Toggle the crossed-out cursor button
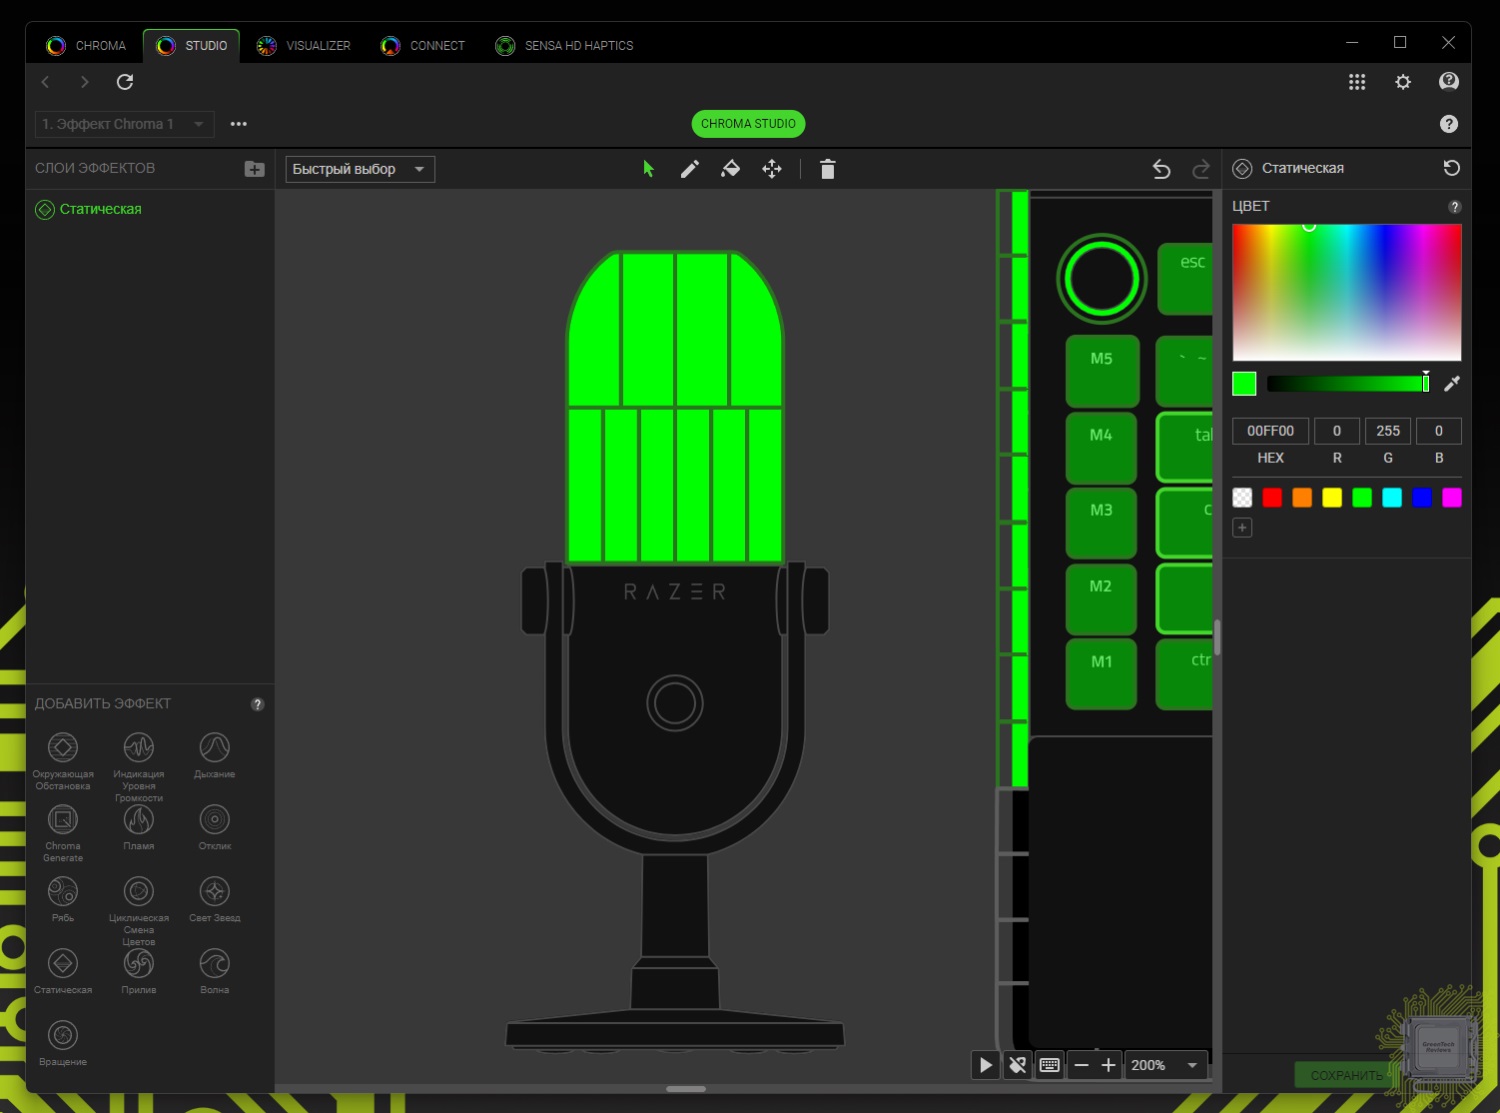The width and height of the screenshot is (1500, 1113). tap(1017, 1065)
